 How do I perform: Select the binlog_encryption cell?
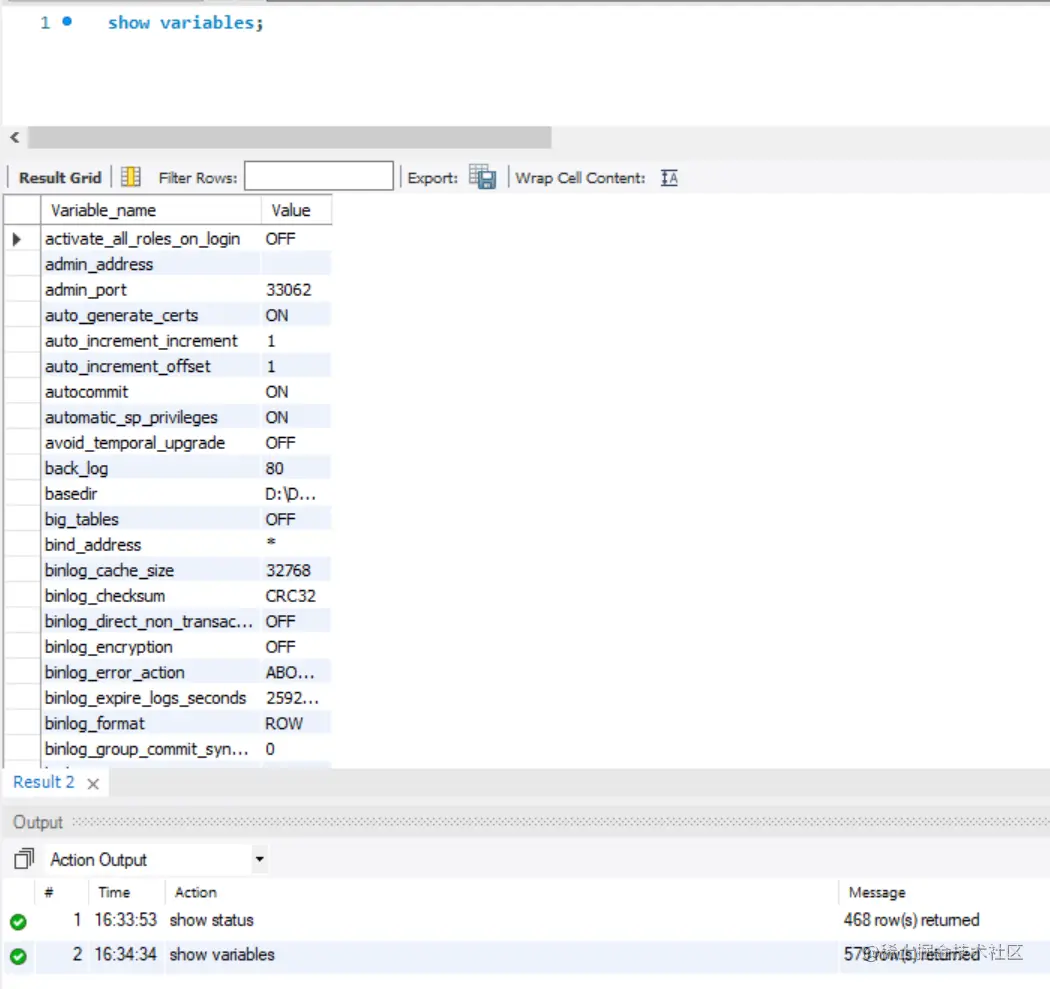[151, 646]
